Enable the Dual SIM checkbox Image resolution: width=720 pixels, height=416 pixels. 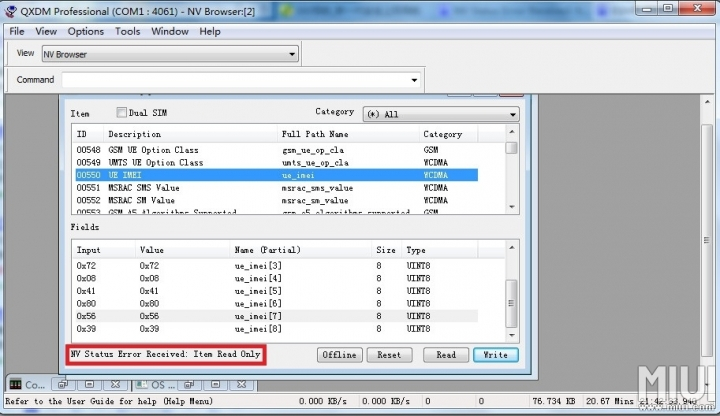click(x=122, y=113)
